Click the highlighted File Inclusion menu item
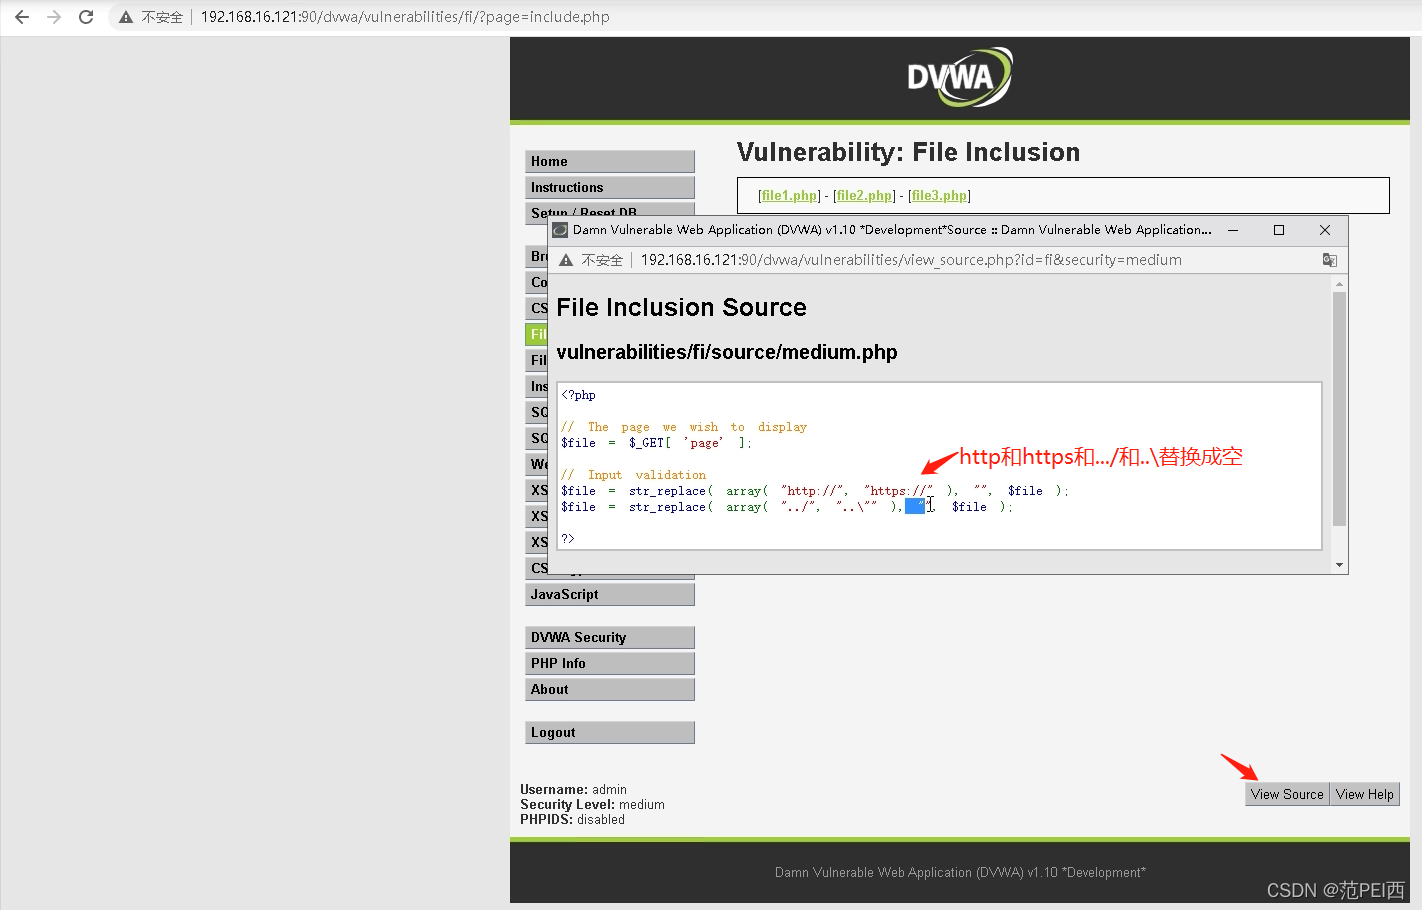 tap(536, 334)
